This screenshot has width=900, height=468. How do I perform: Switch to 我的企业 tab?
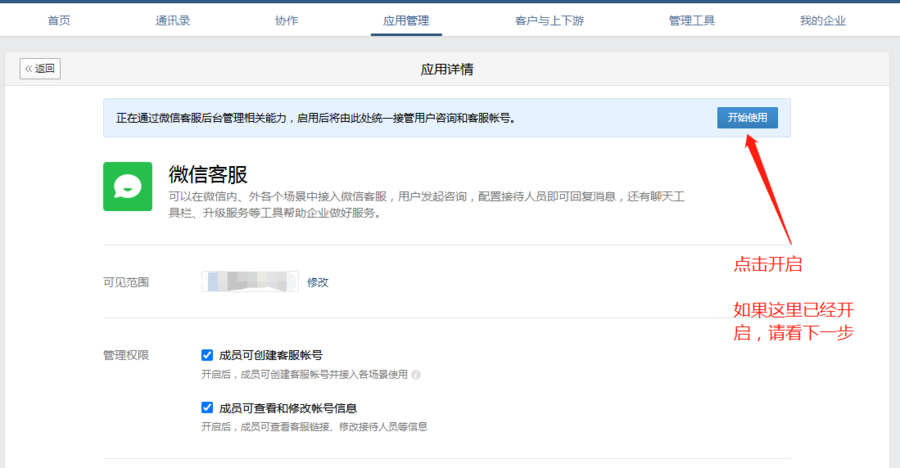point(823,21)
